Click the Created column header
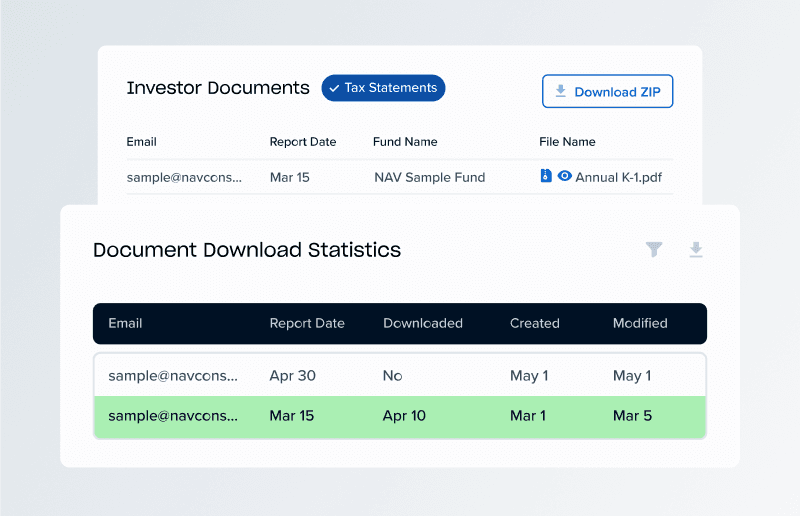800x516 pixels. tap(535, 323)
